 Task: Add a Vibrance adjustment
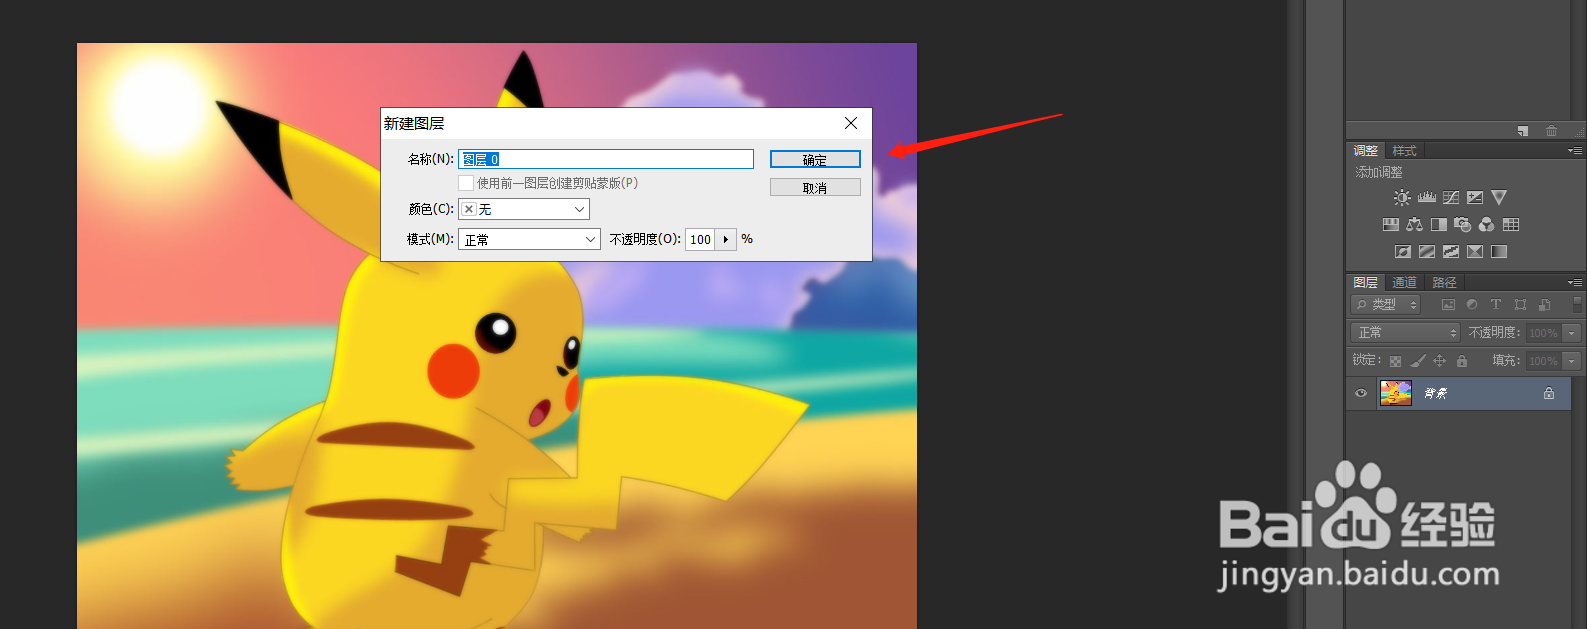click(1499, 198)
